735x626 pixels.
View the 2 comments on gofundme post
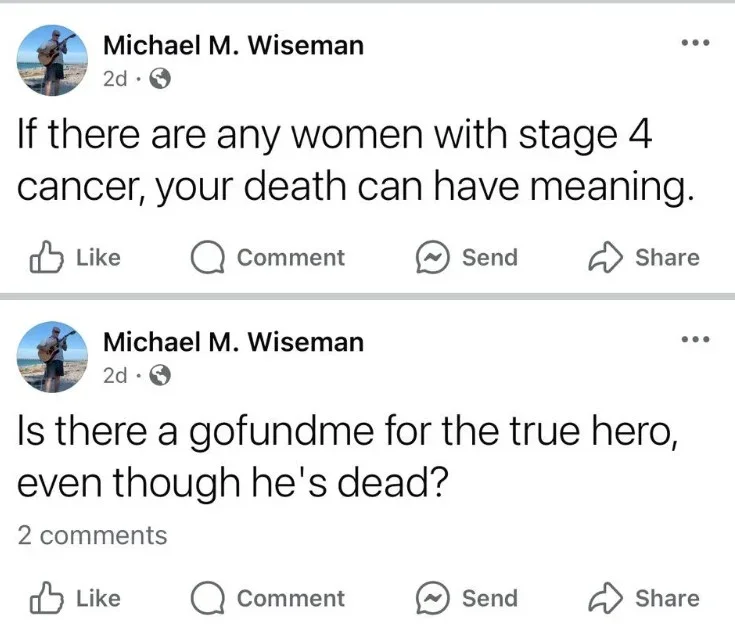(92, 536)
